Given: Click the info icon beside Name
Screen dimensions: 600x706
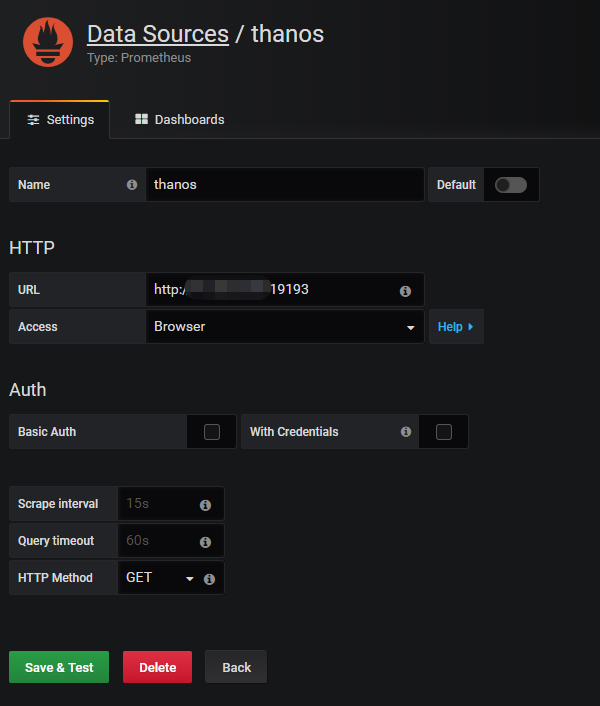Looking at the screenshot, I should tap(132, 185).
